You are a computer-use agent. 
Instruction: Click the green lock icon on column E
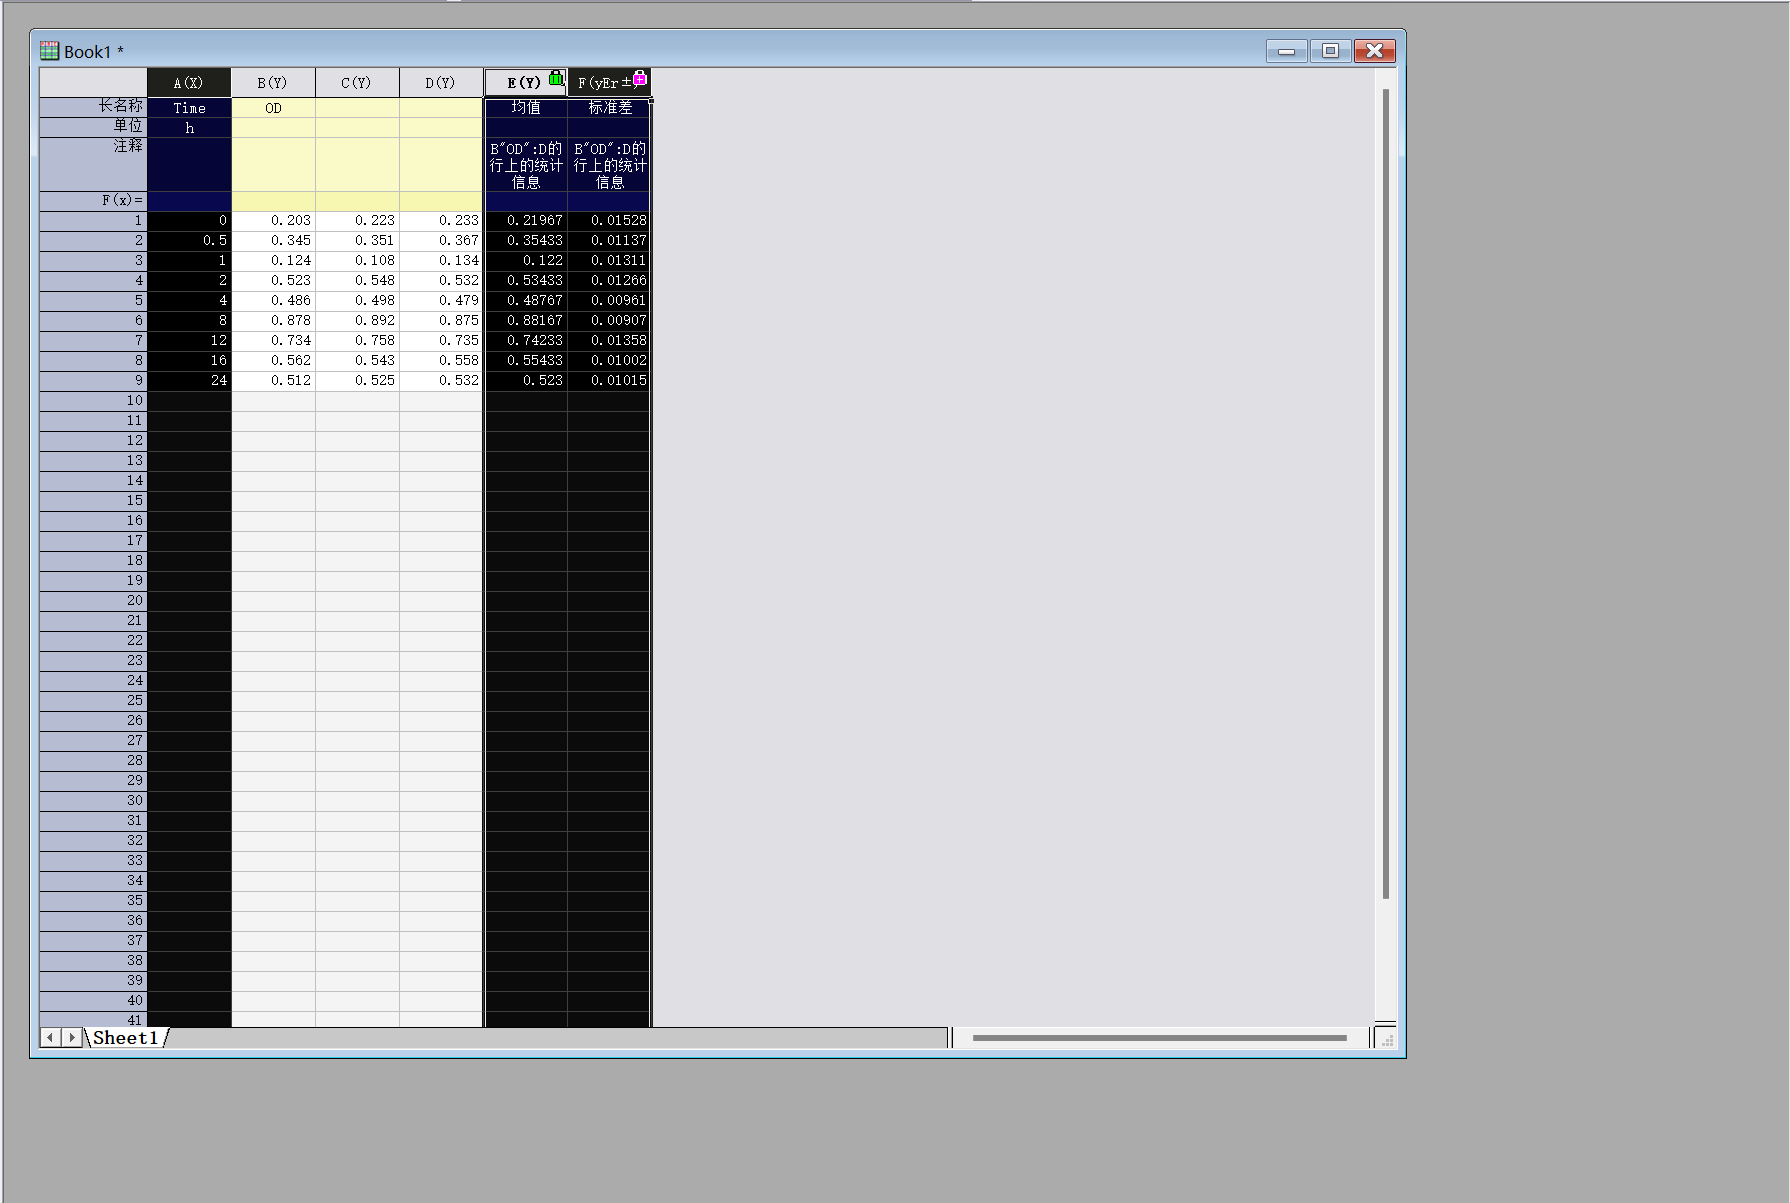point(556,77)
